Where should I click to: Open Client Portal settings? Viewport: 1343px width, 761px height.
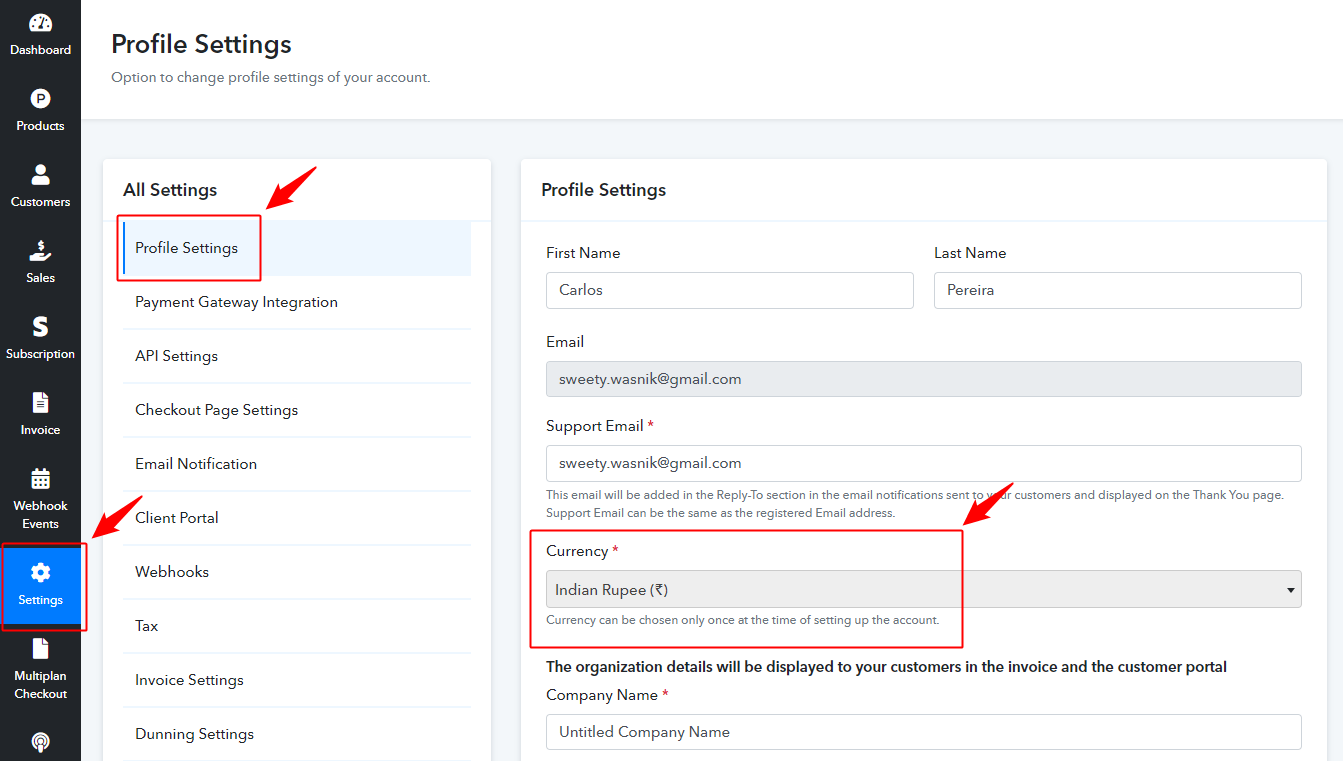177,518
